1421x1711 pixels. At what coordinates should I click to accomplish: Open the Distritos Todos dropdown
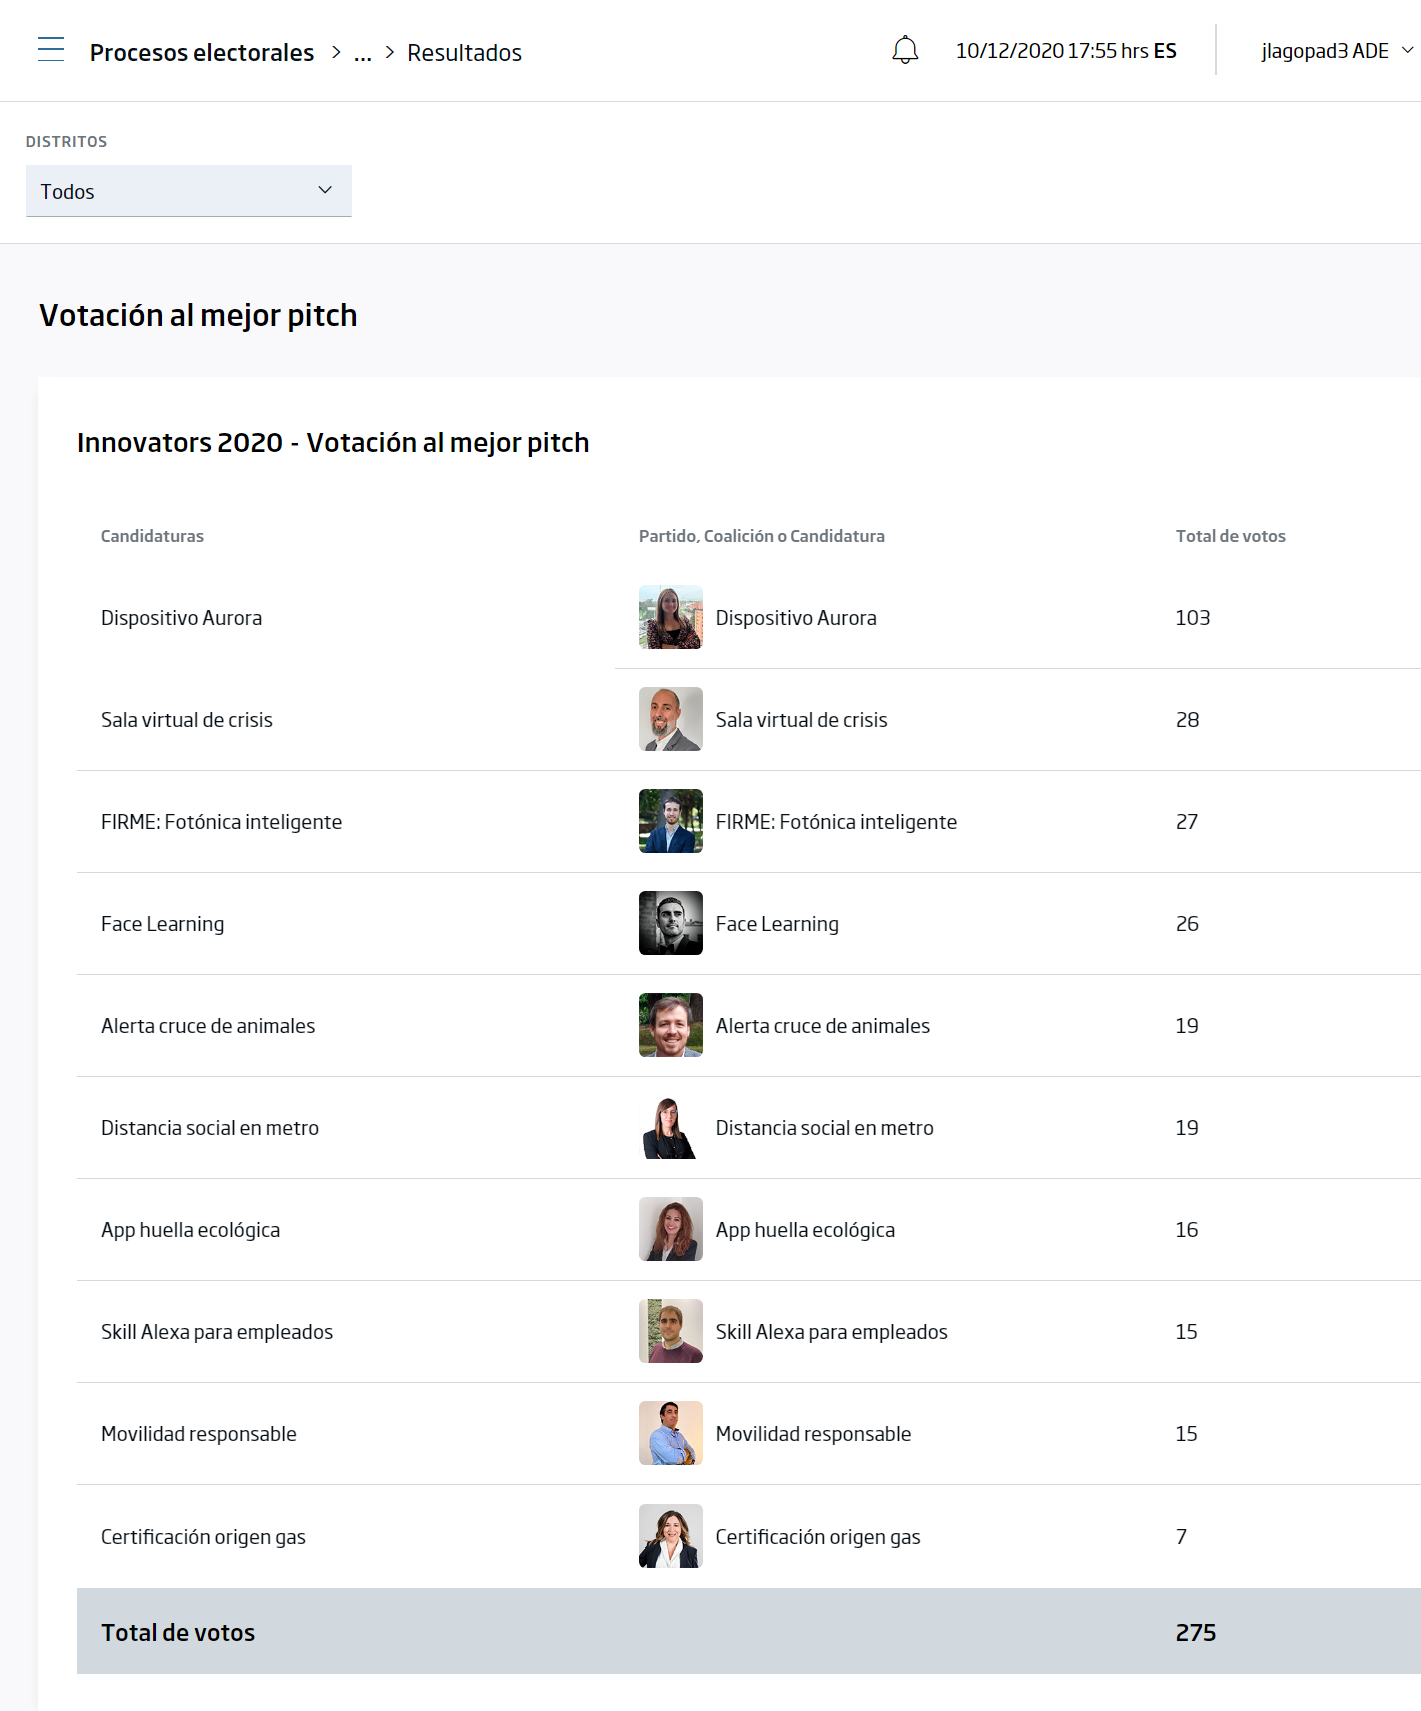[189, 191]
